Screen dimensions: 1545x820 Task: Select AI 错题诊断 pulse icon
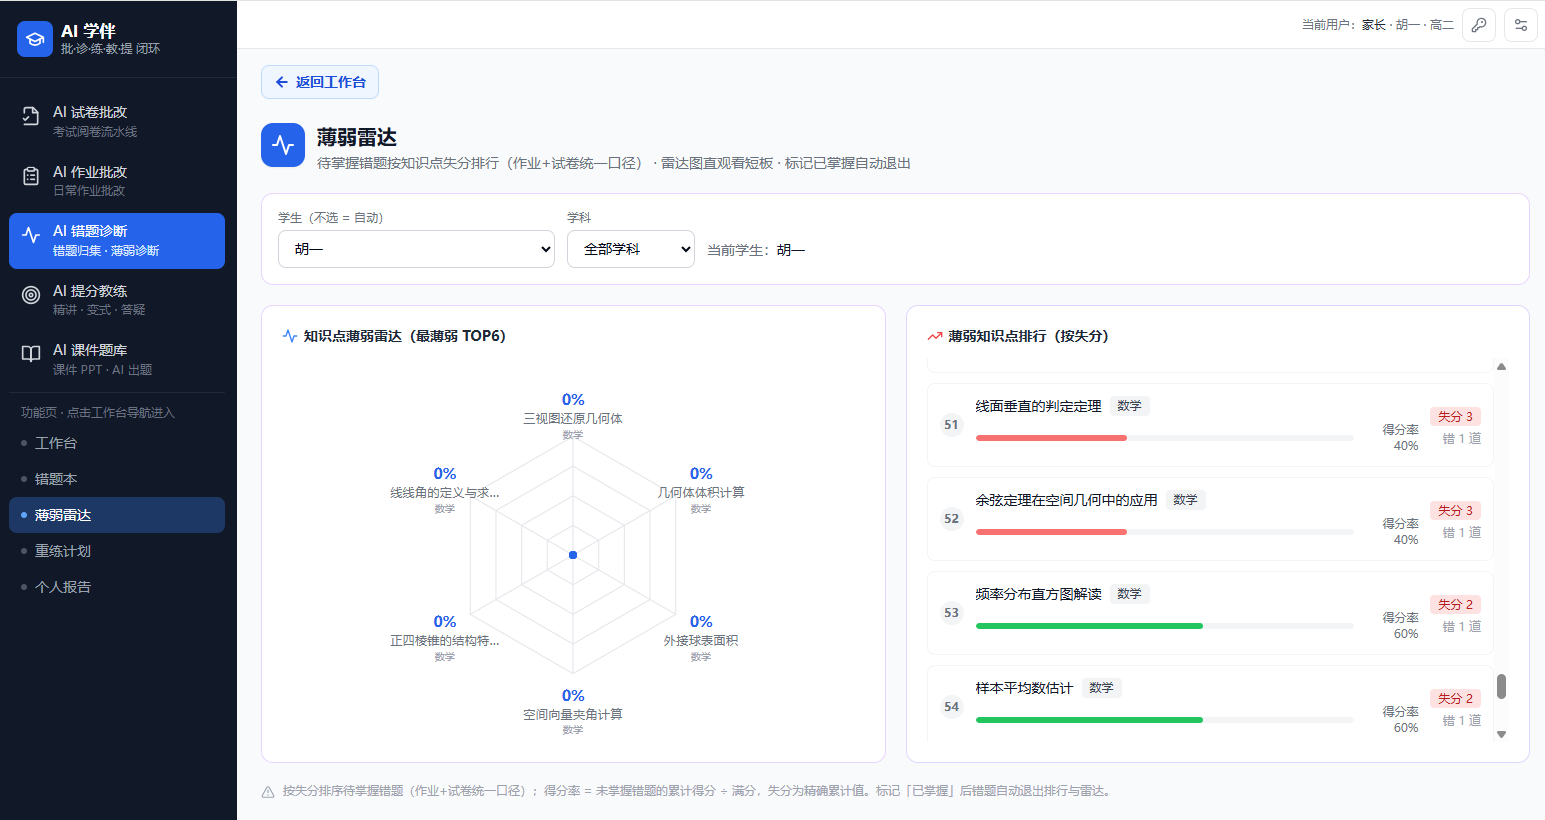[31, 235]
